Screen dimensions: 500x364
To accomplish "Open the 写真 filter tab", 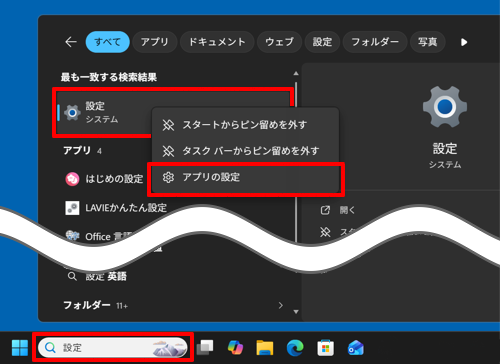I will point(427,42).
